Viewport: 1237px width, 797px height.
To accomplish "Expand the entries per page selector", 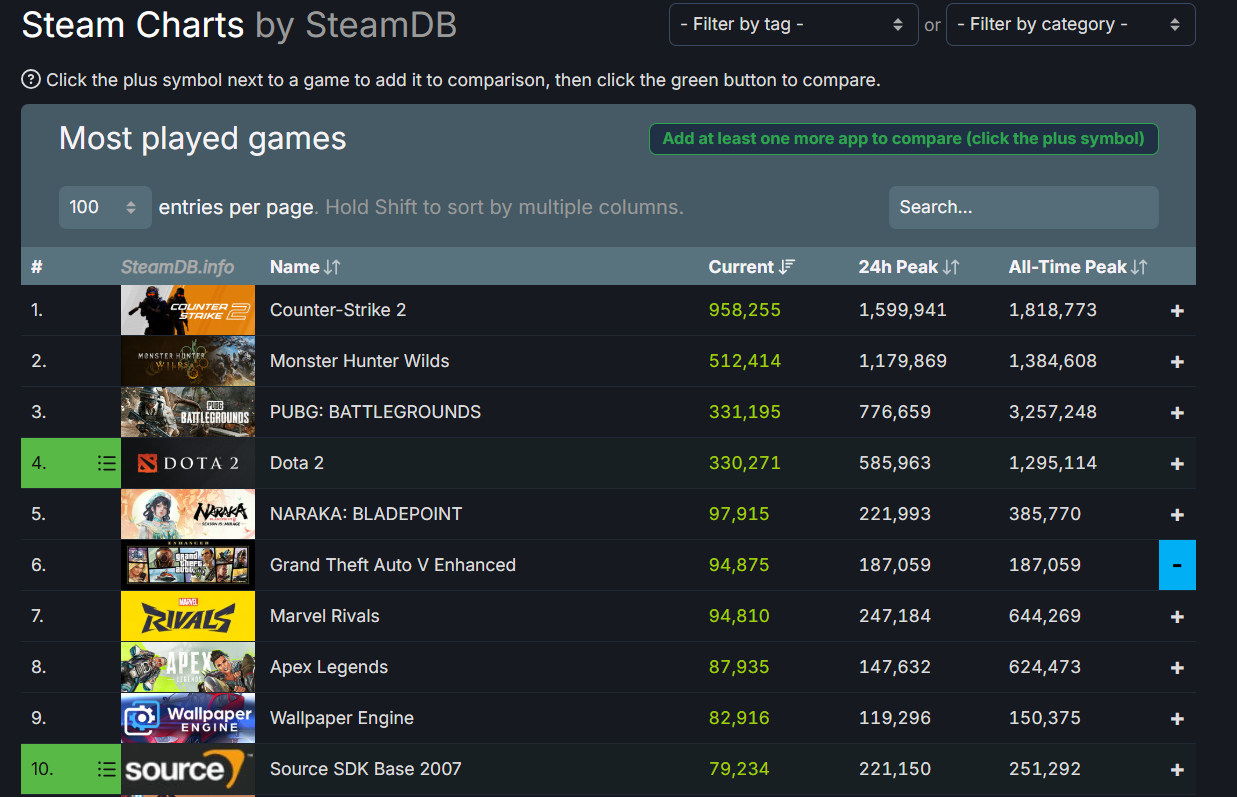I will 105,207.
